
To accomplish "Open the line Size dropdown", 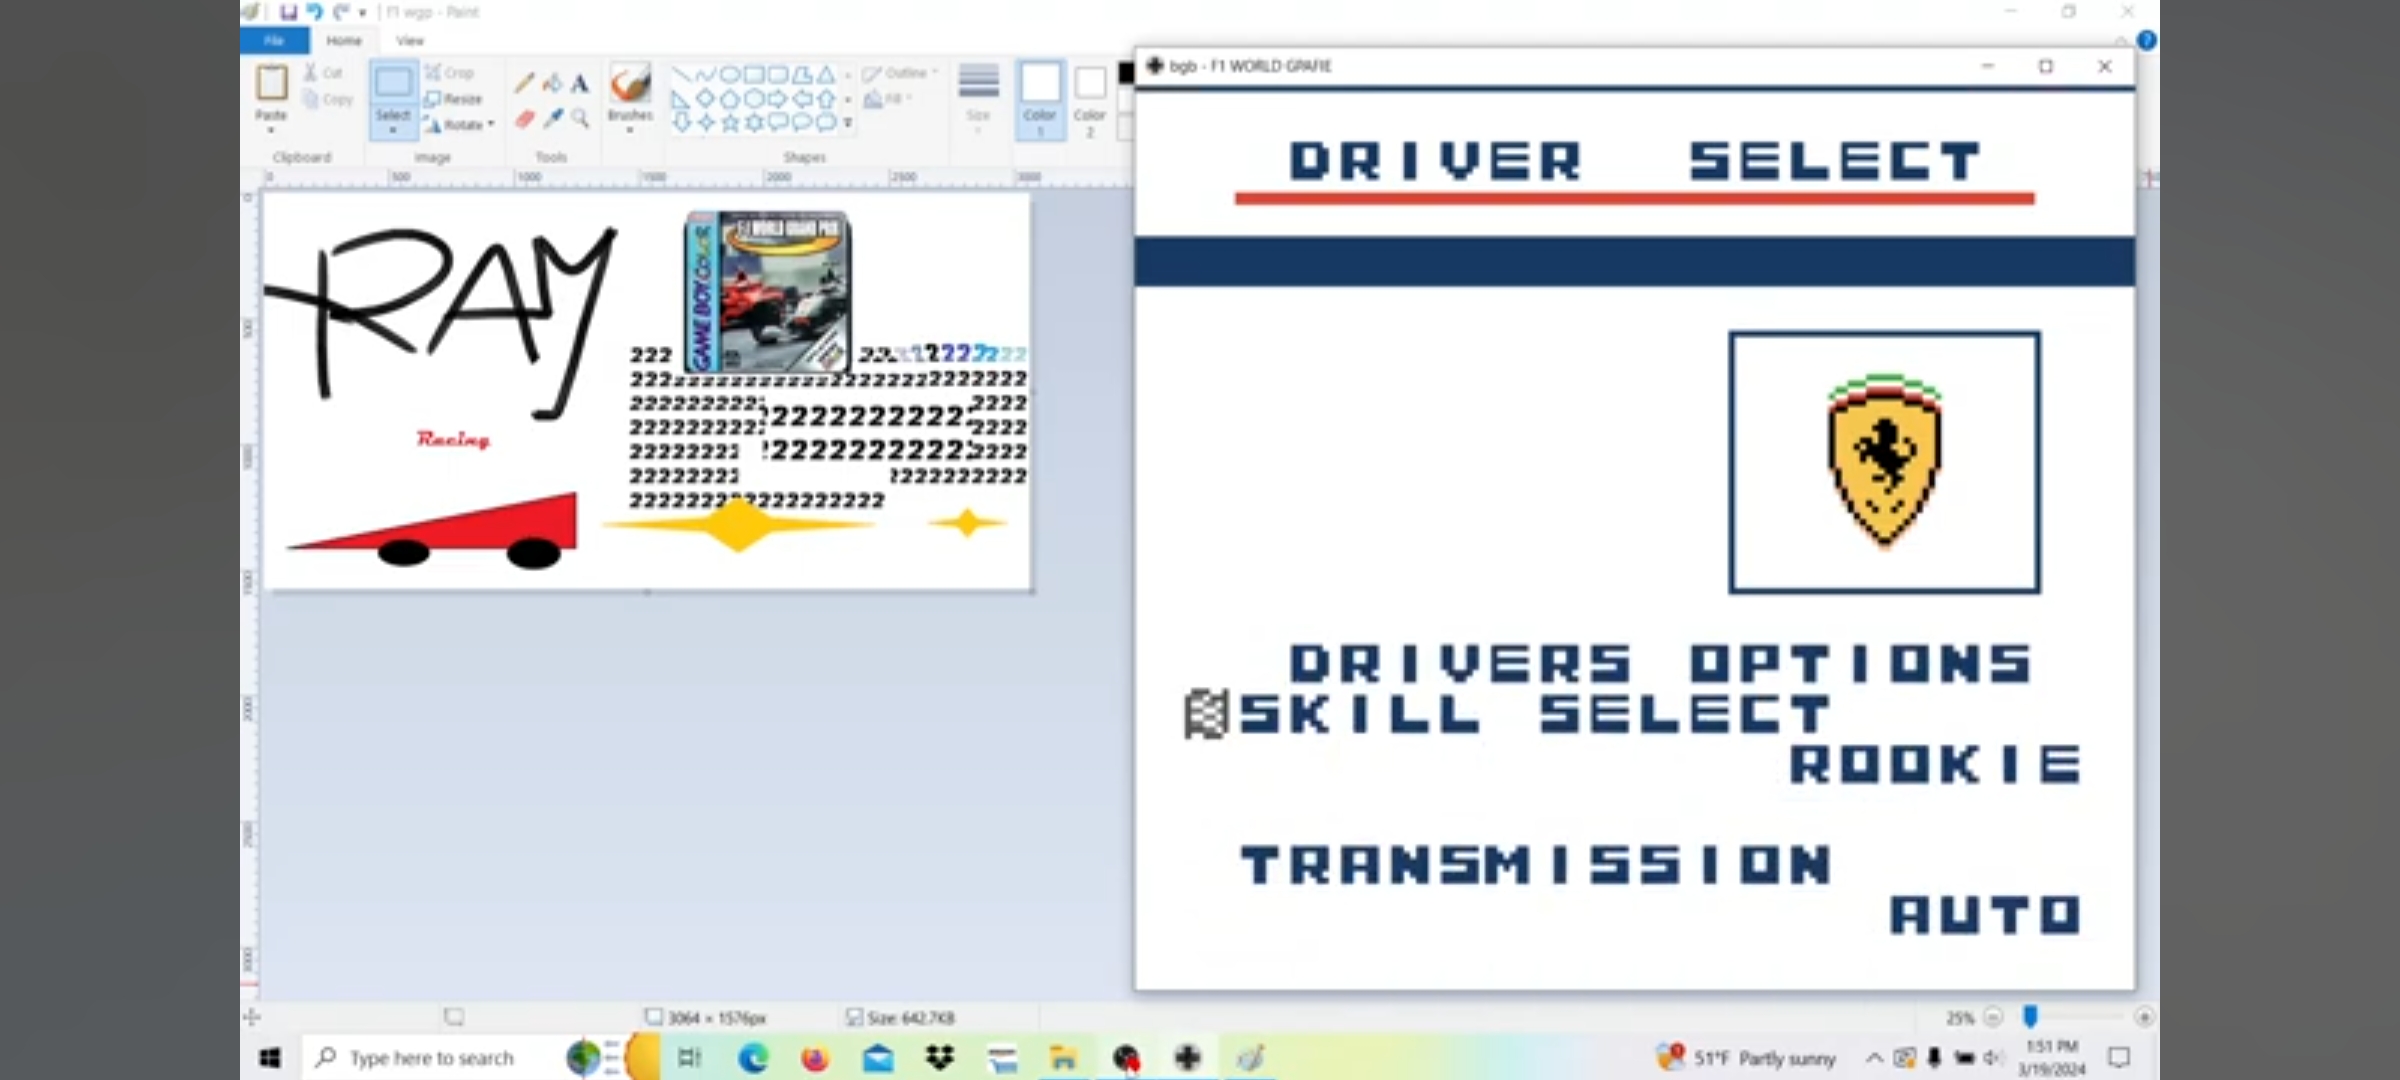I will (x=978, y=98).
